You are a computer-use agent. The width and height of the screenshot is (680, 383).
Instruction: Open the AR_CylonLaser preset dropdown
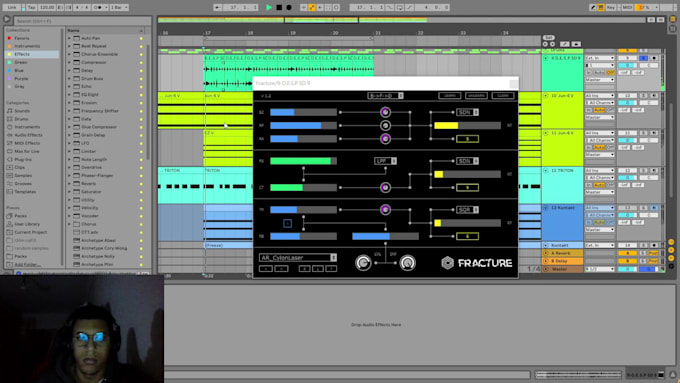pos(298,258)
